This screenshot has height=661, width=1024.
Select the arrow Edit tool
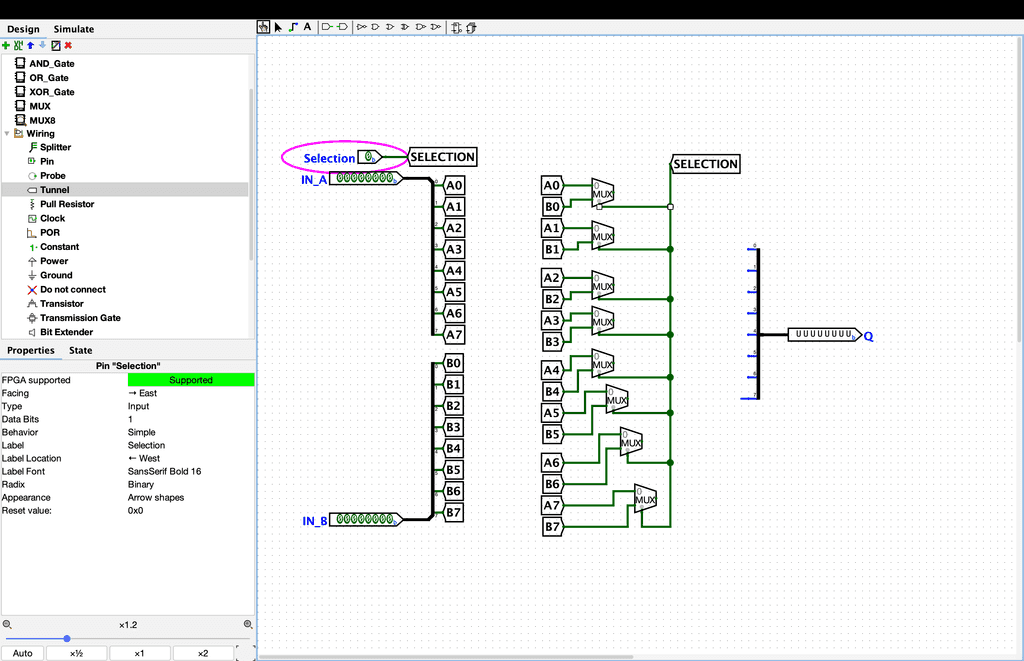(x=278, y=27)
